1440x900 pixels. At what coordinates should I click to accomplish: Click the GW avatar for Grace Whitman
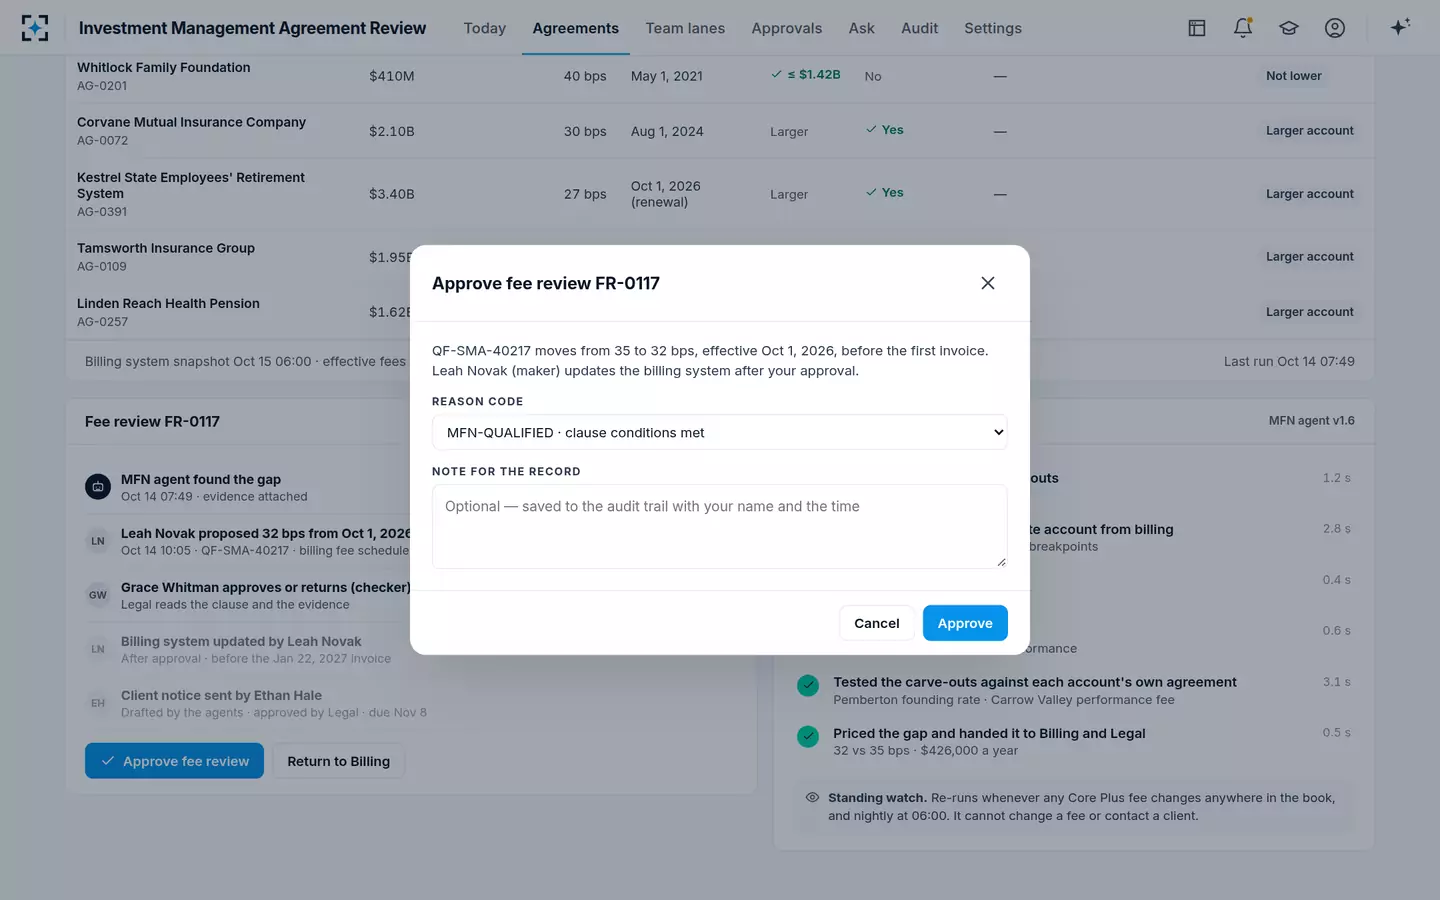[98, 595]
